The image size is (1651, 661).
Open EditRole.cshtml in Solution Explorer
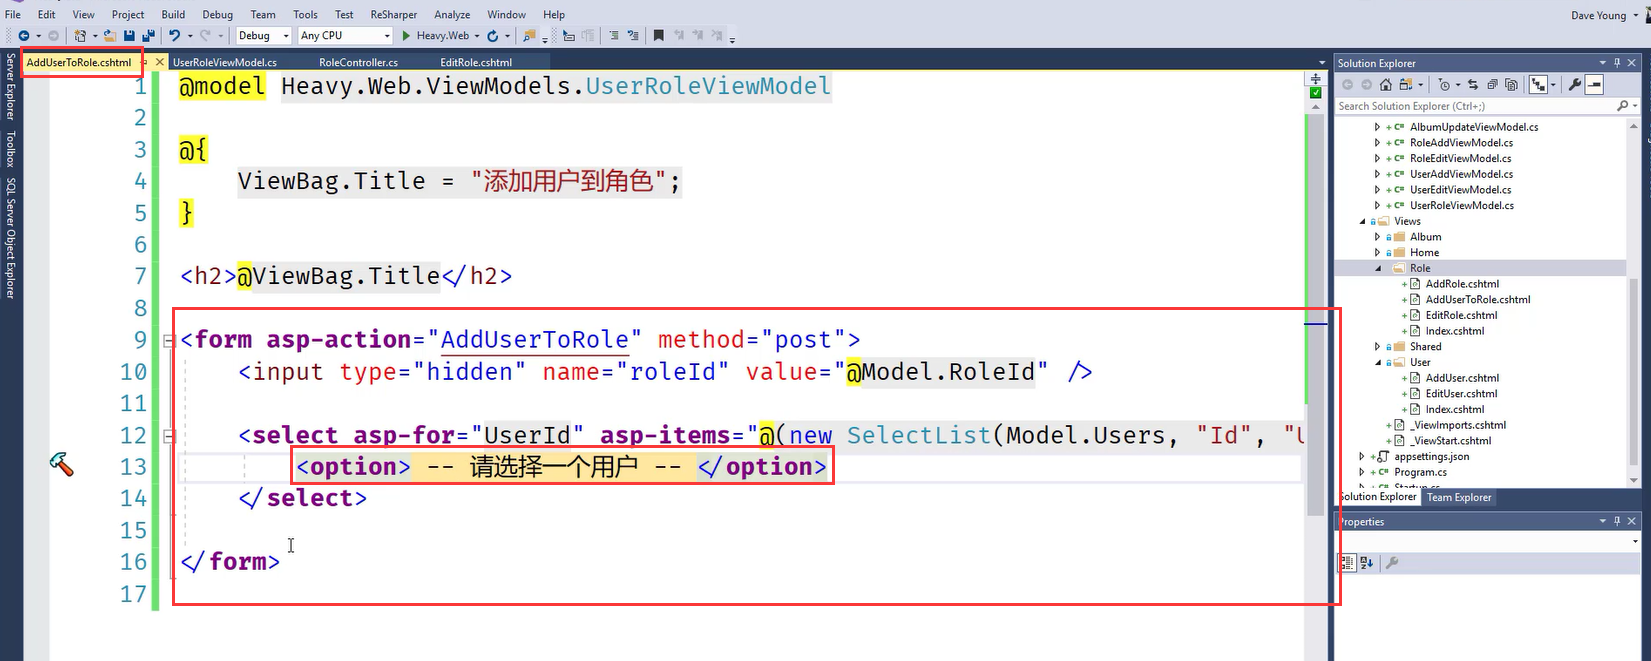point(1460,315)
